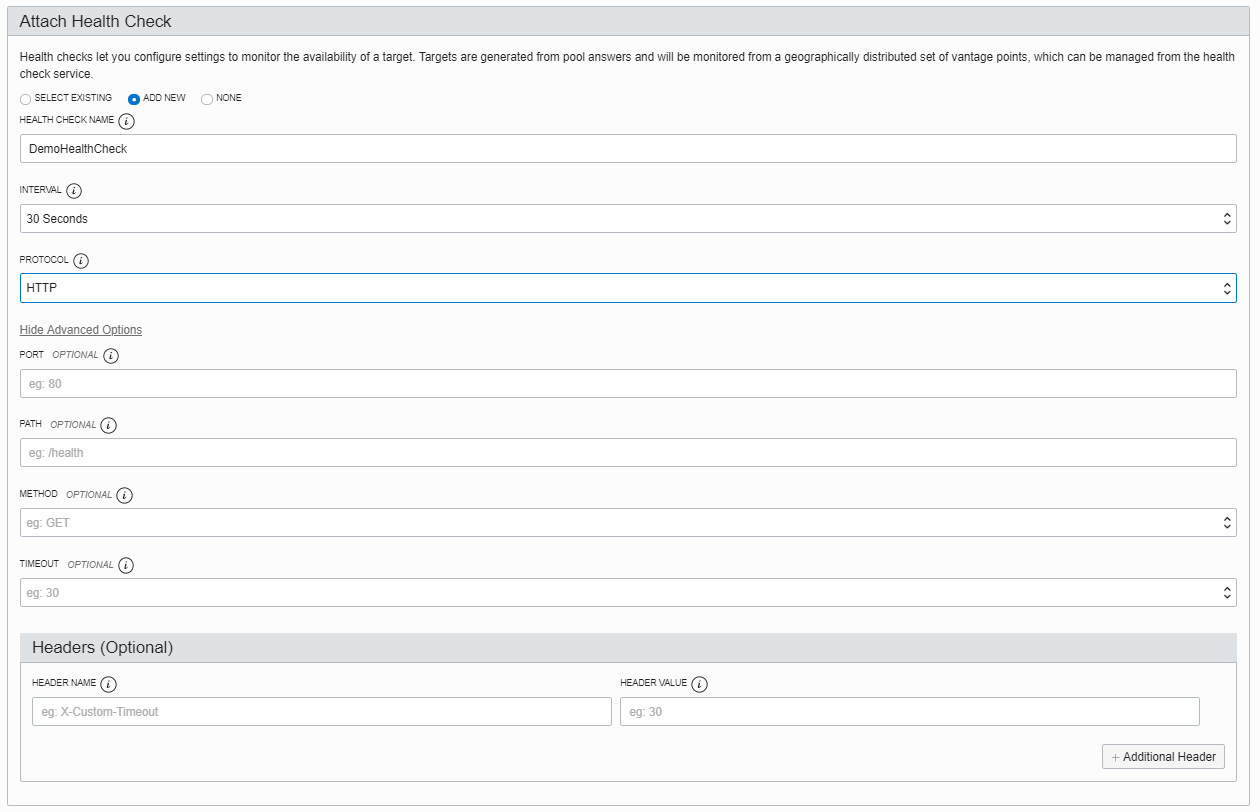Focus the Health Check Name field

[628, 148]
